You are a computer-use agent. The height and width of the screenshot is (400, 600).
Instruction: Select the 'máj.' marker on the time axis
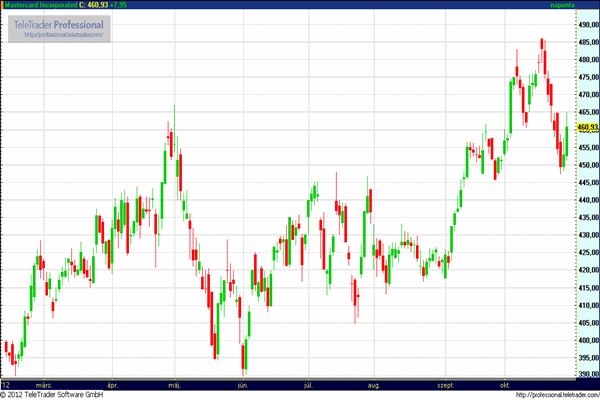point(174,384)
